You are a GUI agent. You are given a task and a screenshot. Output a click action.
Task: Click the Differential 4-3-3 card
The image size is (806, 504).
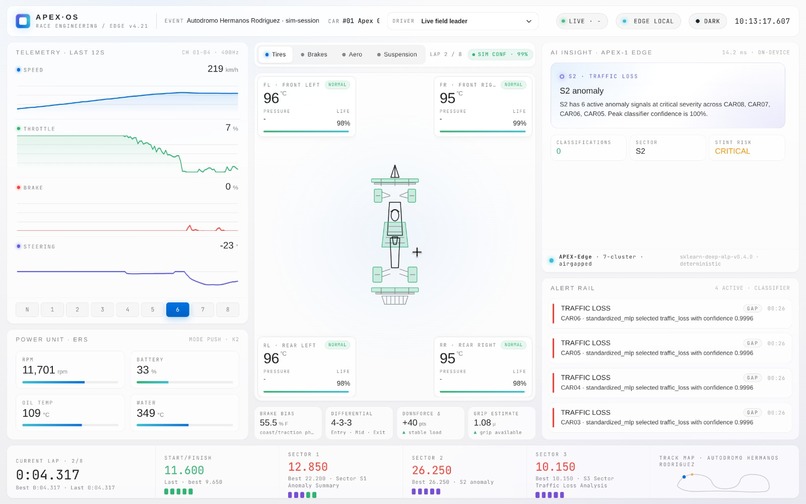pos(359,423)
